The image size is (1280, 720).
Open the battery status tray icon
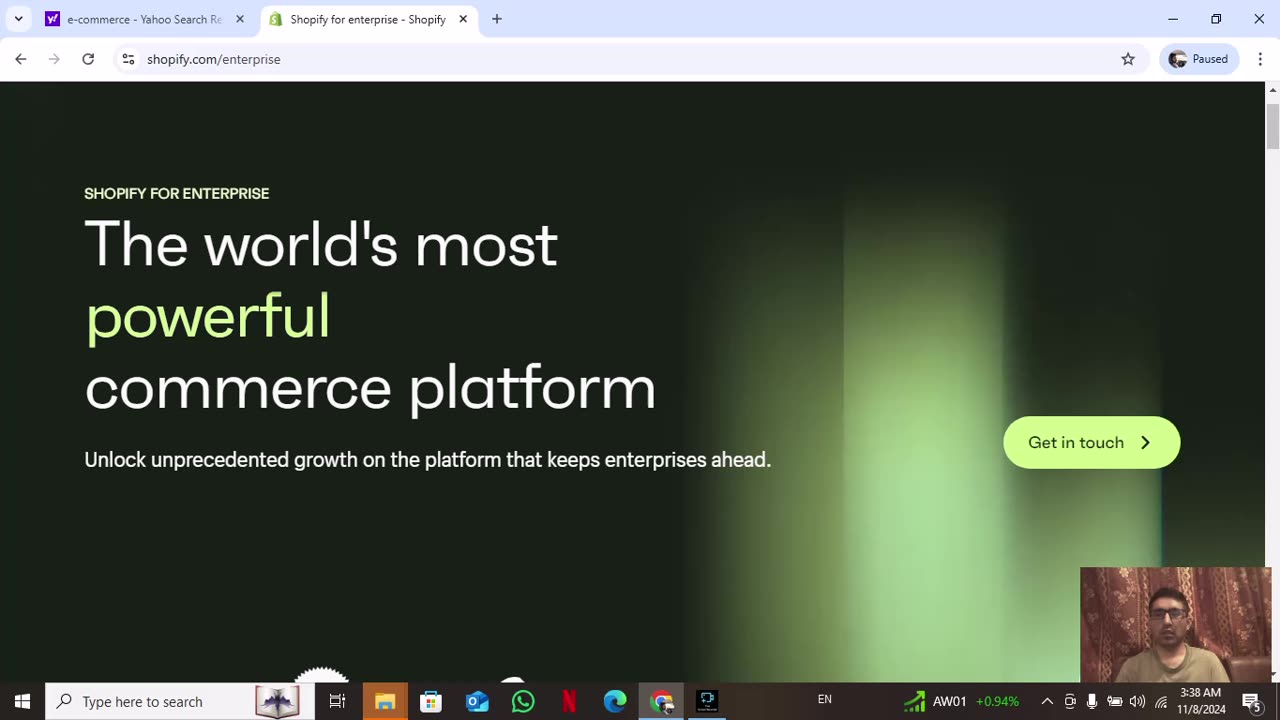(x=1114, y=701)
